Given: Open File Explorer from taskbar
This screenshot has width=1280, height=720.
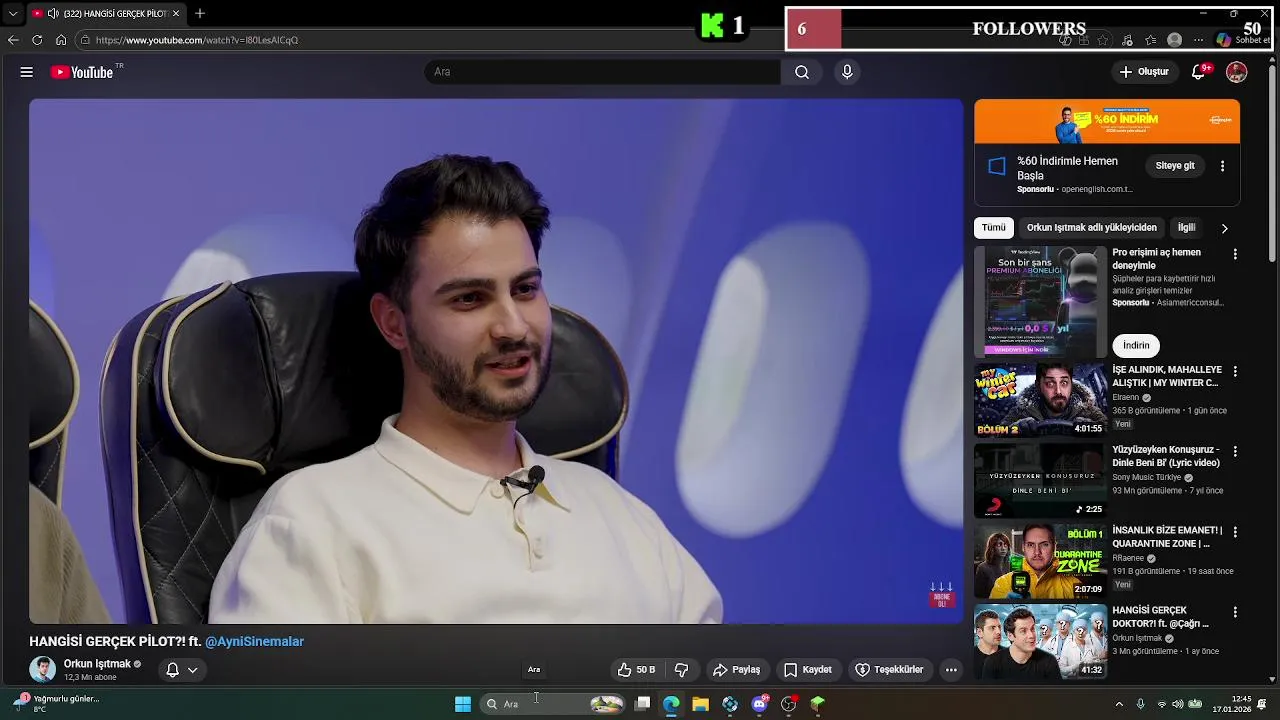Looking at the screenshot, I should [x=701, y=704].
